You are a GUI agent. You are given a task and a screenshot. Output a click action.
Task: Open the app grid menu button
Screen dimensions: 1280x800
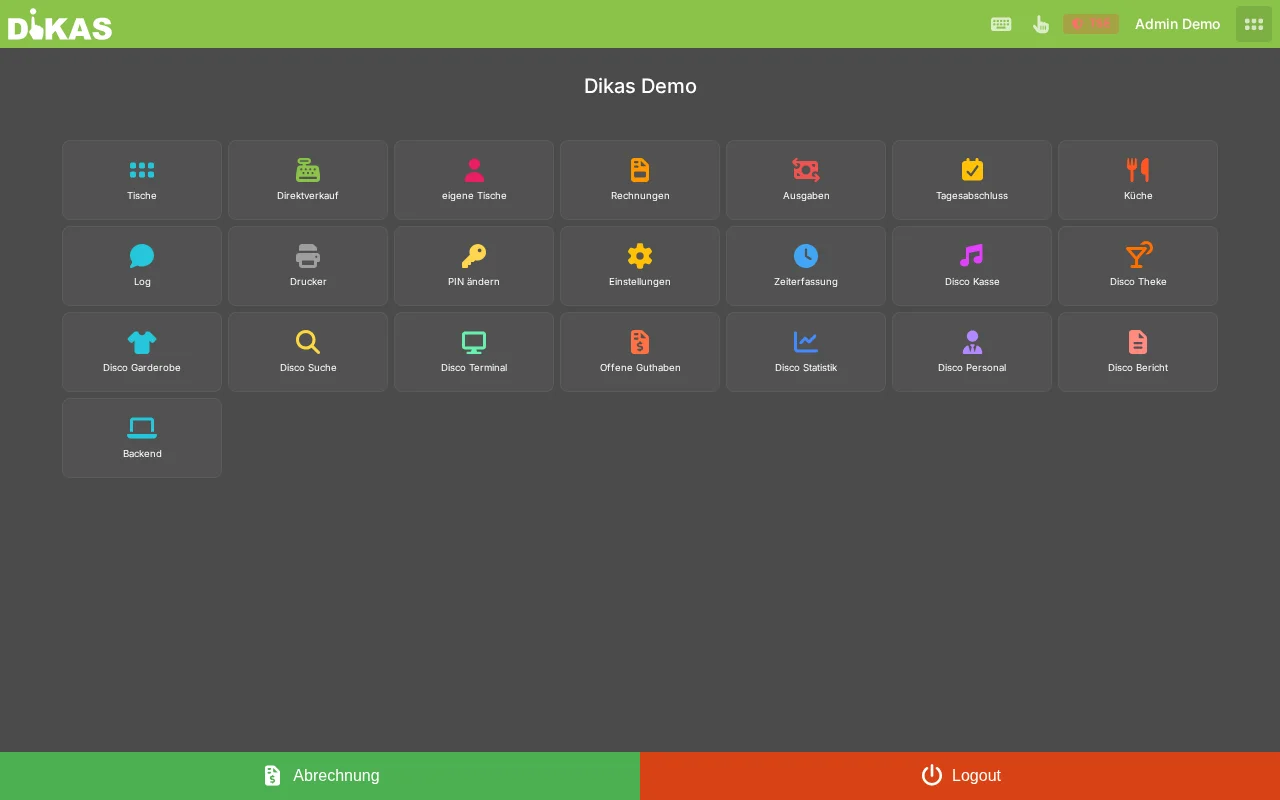click(x=1254, y=24)
